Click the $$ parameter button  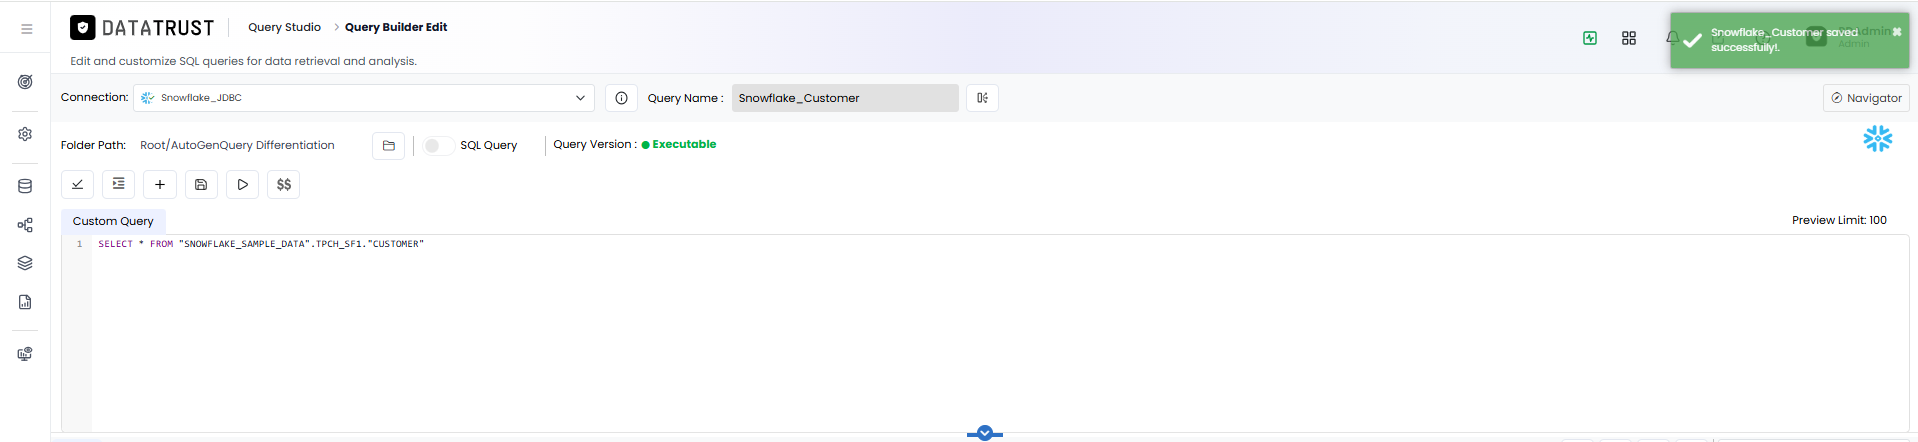pyautogui.click(x=284, y=184)
